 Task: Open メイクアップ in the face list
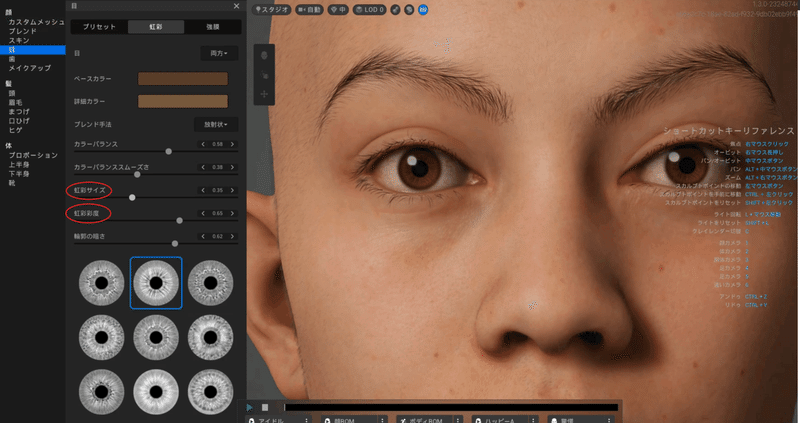(30, 68)
